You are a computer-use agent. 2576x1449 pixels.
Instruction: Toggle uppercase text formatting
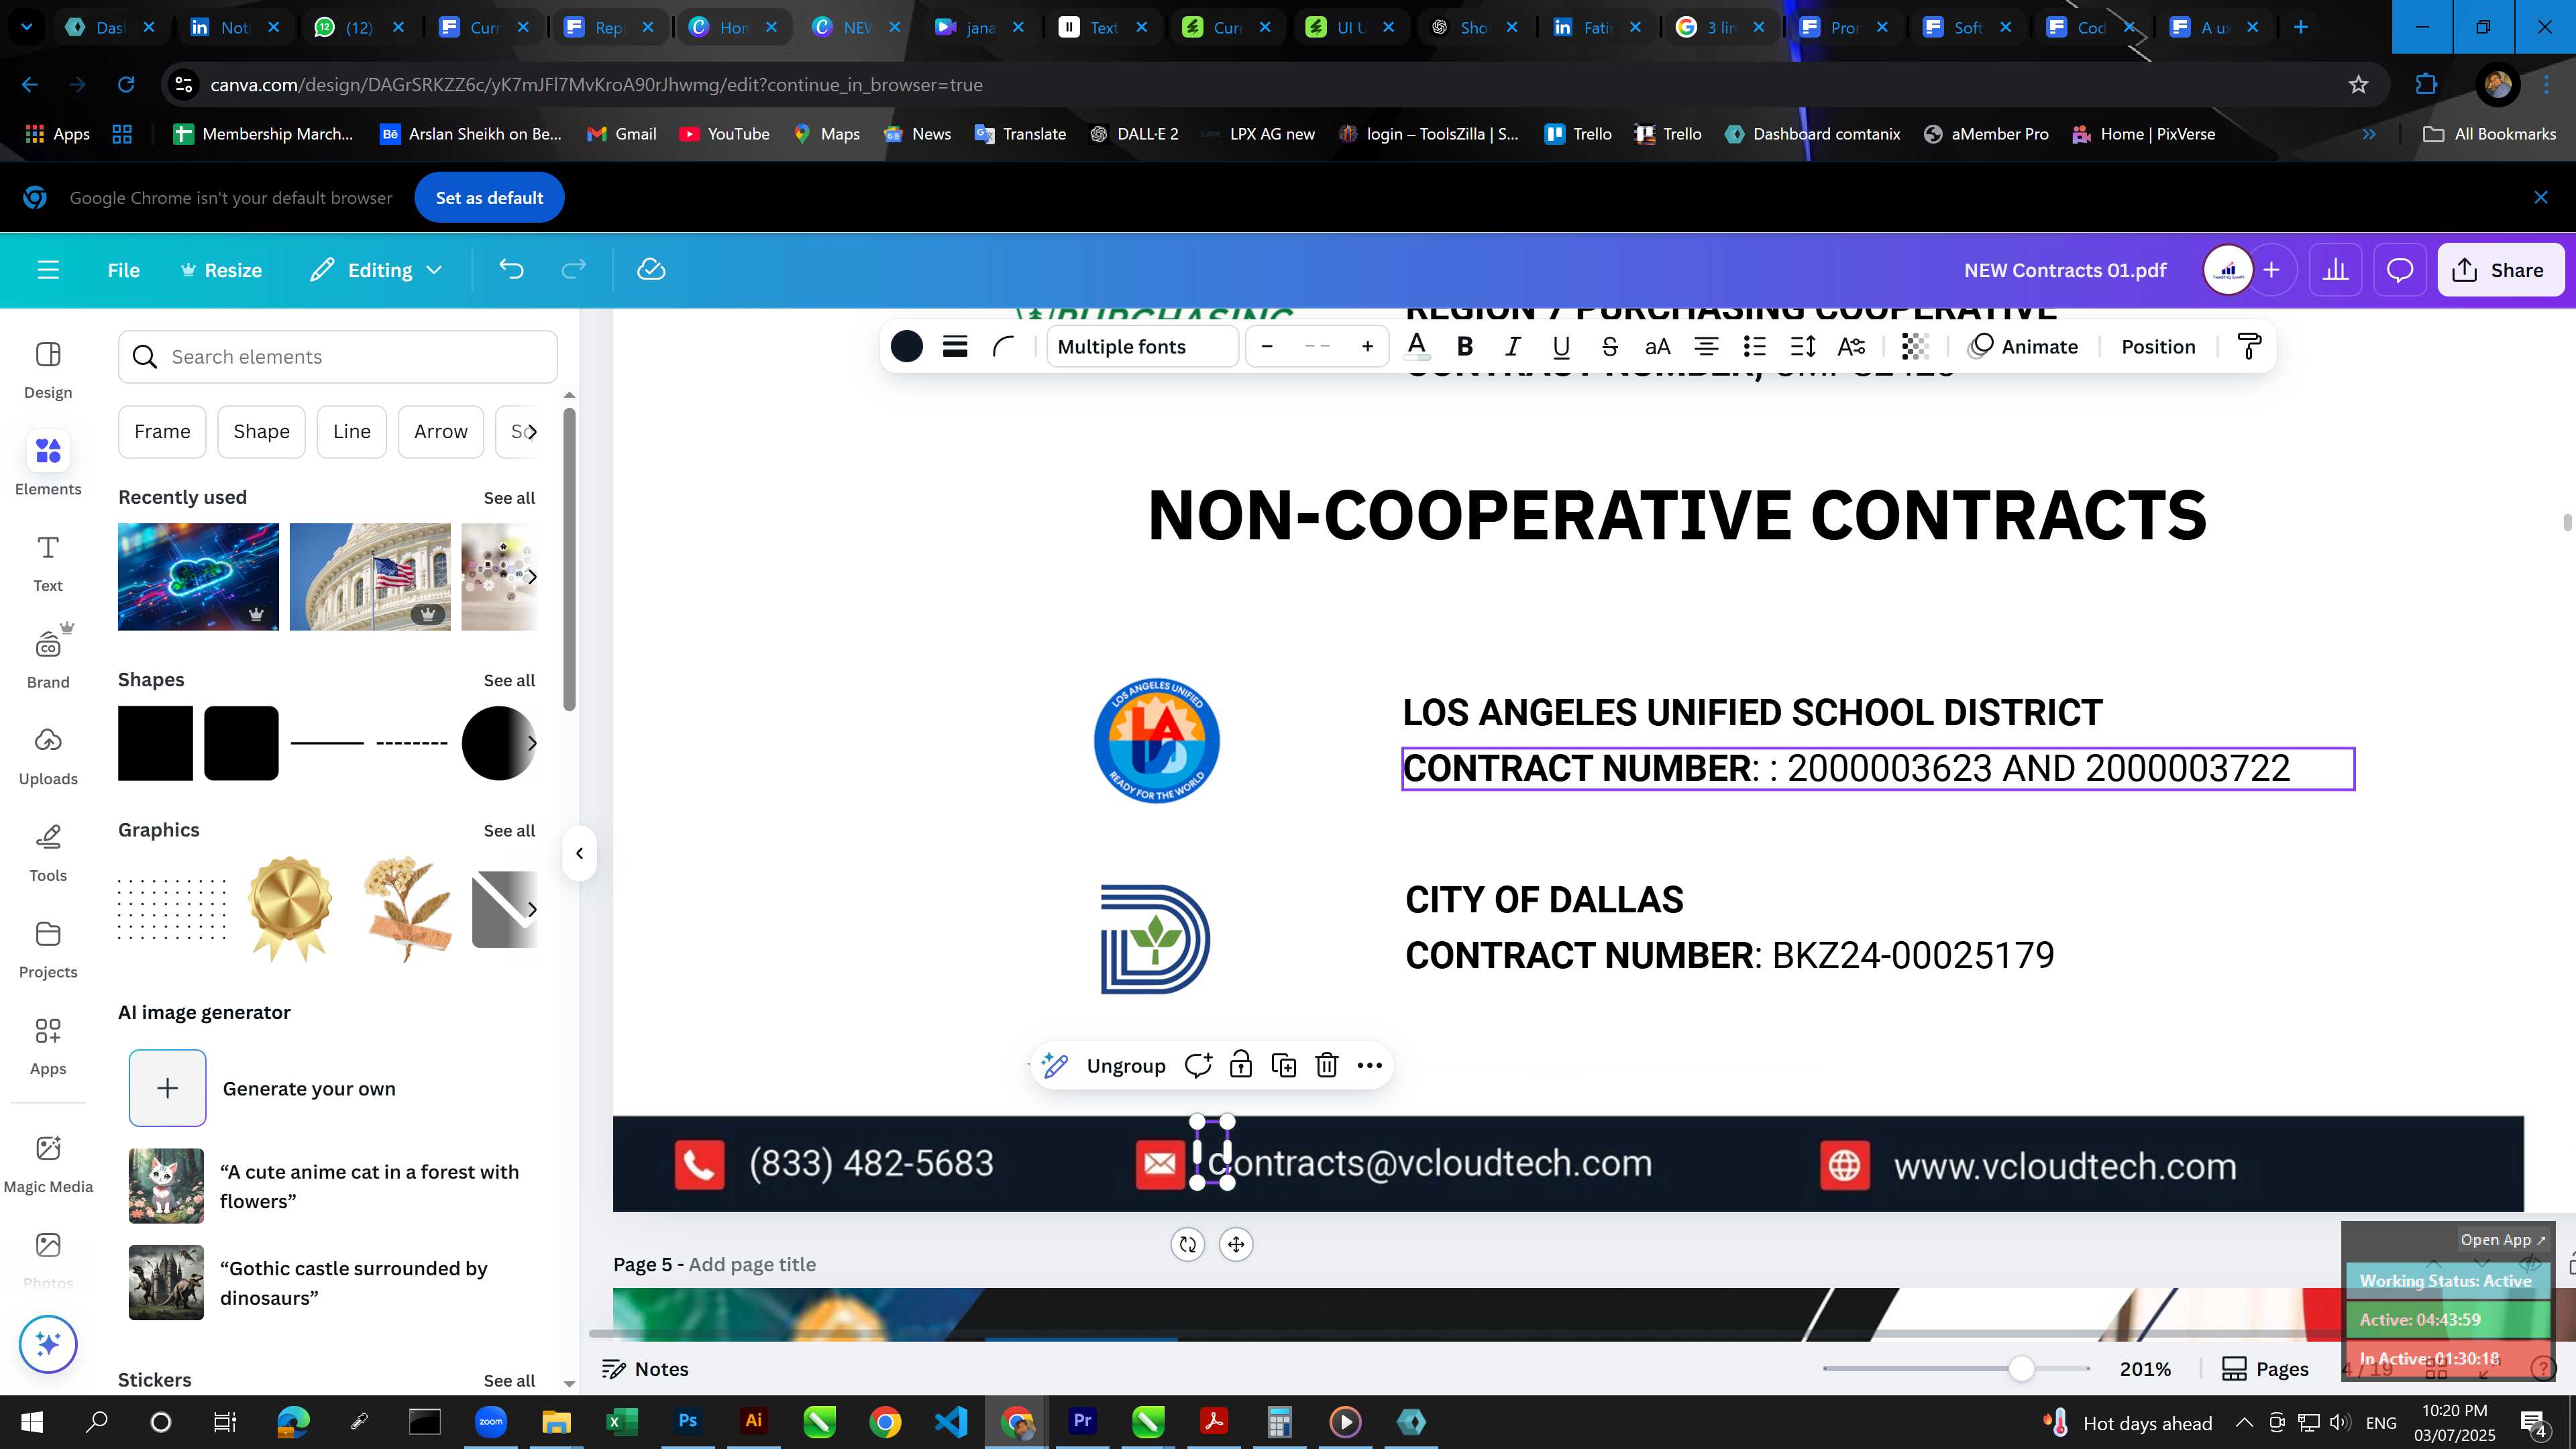(1658, 347)
